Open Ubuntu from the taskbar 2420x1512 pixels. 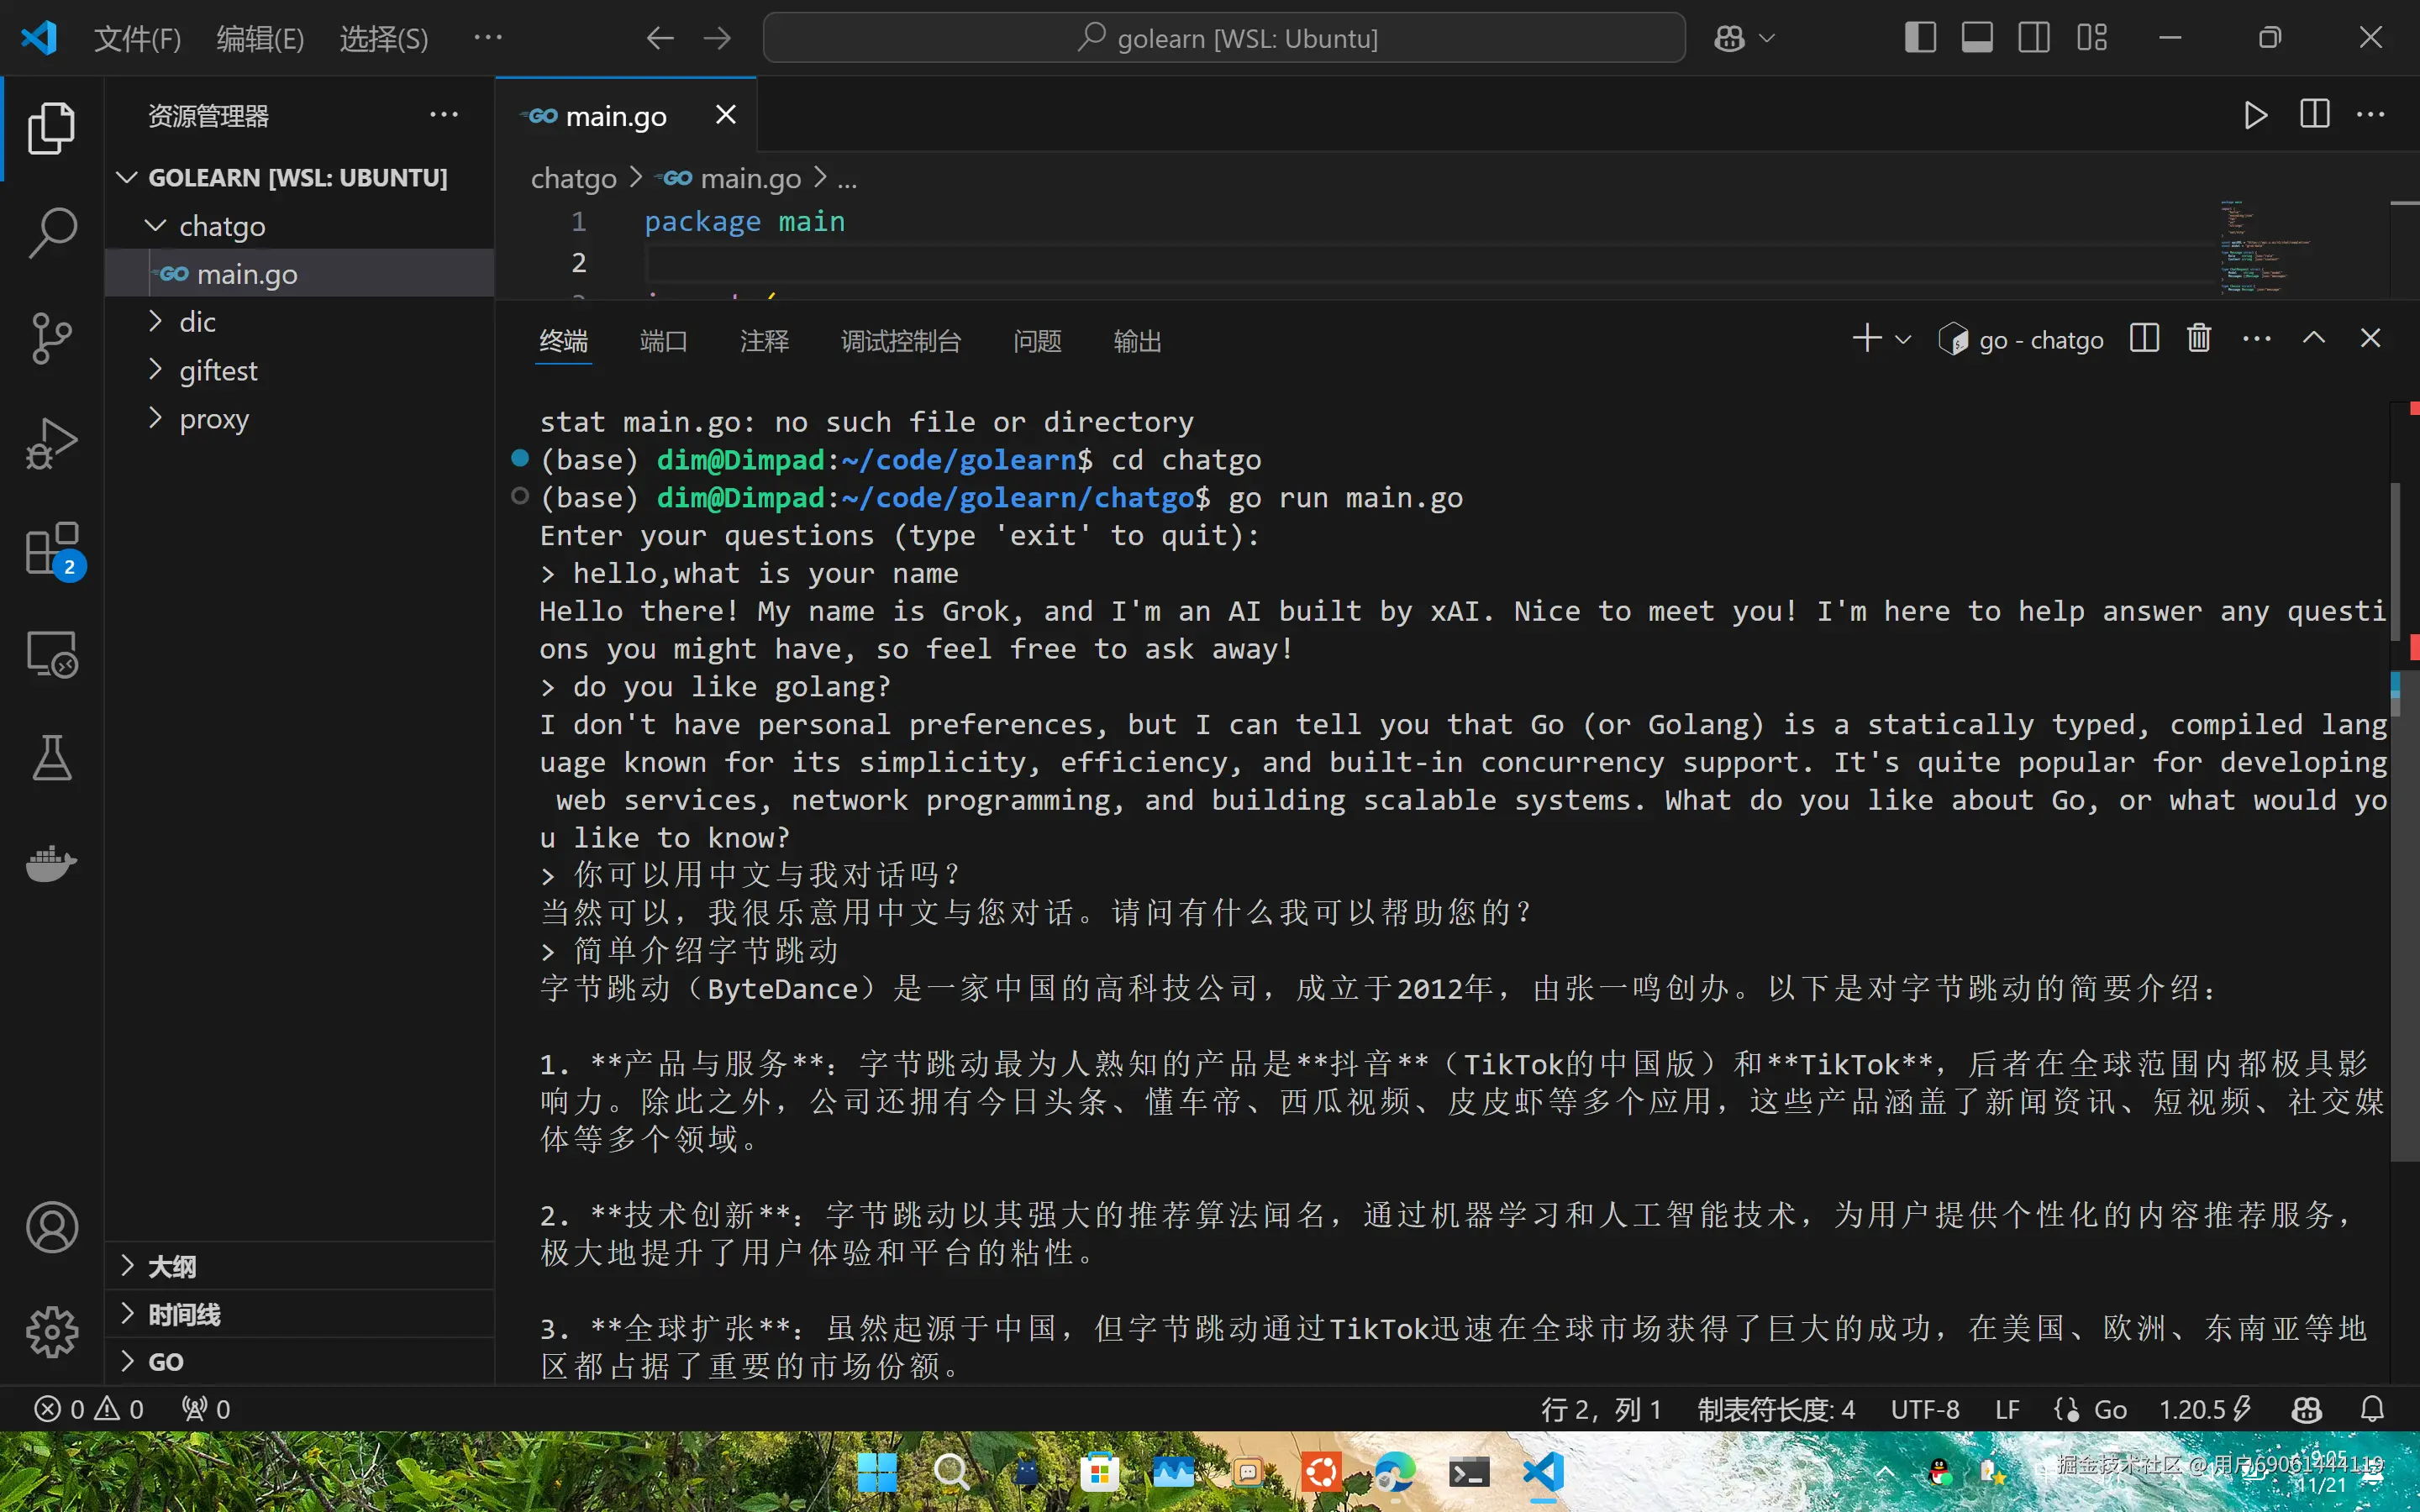click(1321, 1472)
